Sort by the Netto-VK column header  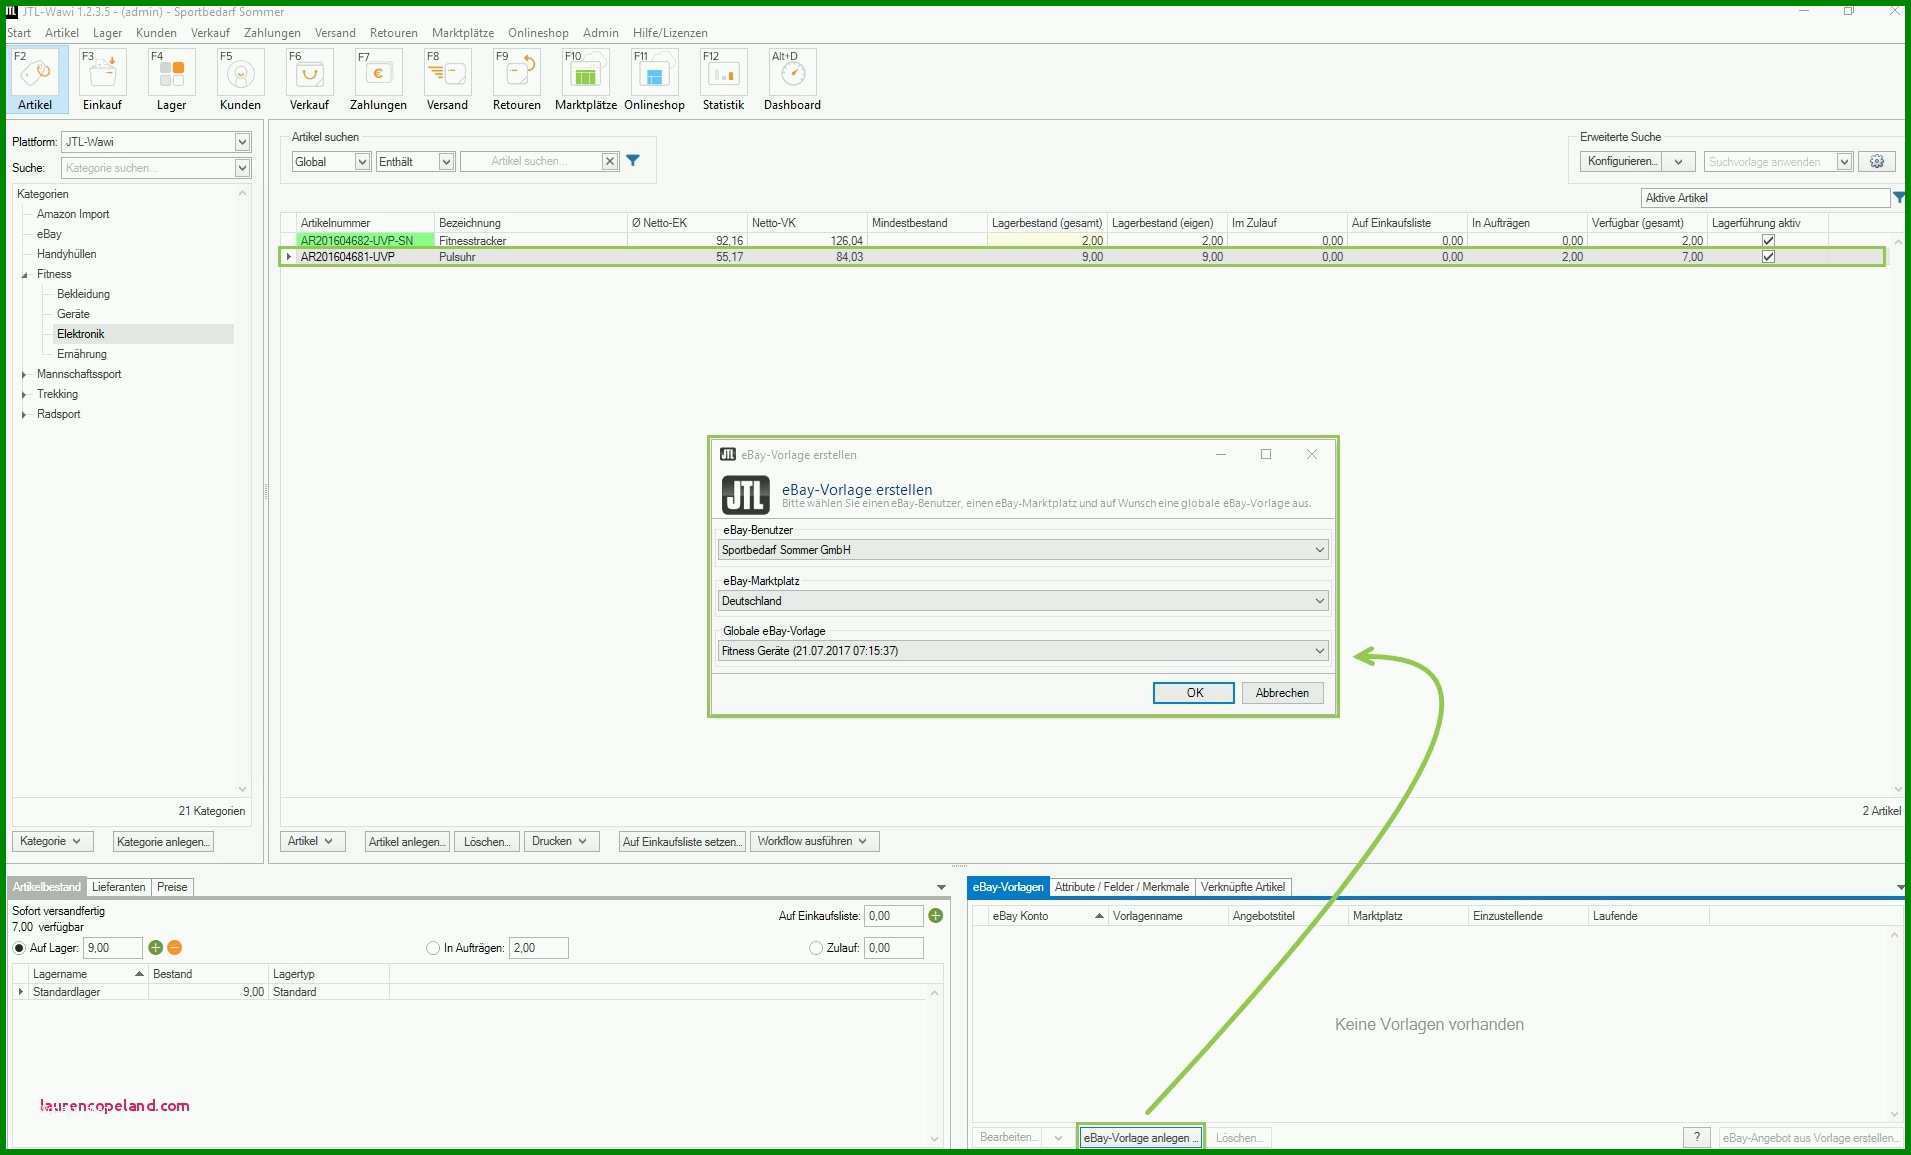[x=807, y=223]
